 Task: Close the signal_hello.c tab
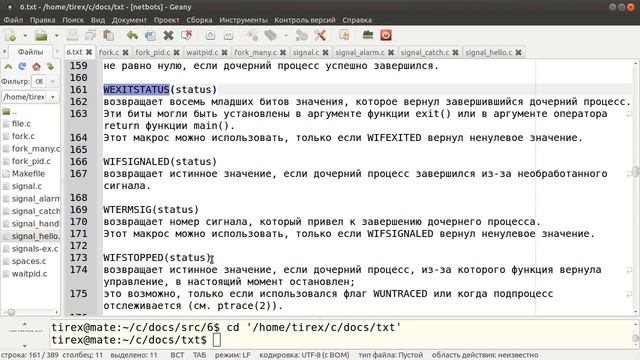click(x=518, y=52)
